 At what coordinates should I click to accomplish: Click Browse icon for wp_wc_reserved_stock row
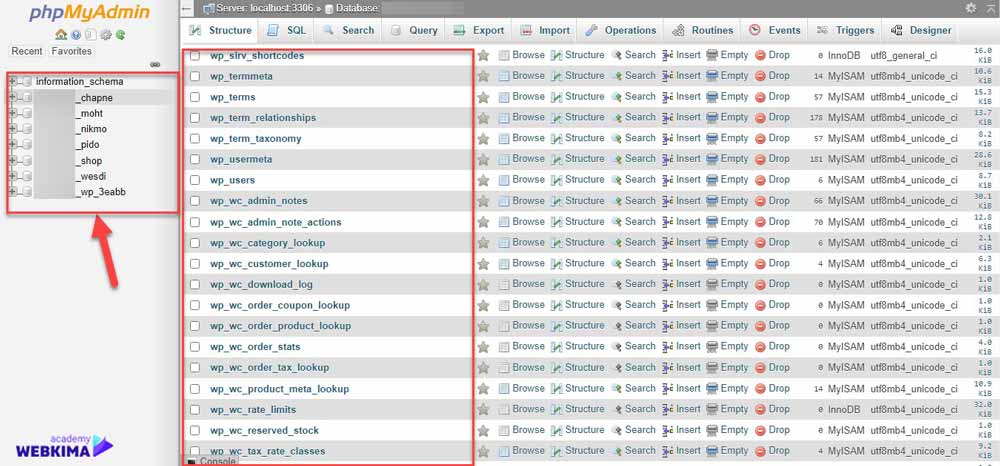tap(504, 430)
